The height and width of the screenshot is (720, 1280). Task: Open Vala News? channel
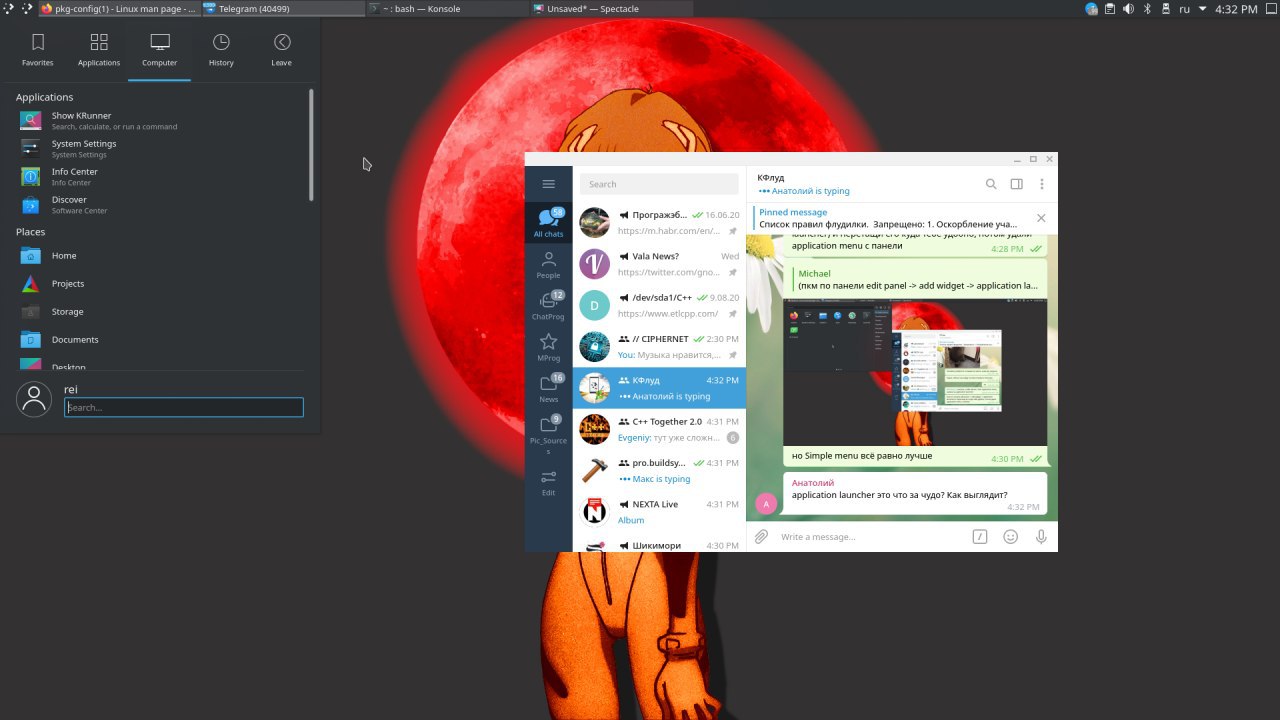(660, 264)
